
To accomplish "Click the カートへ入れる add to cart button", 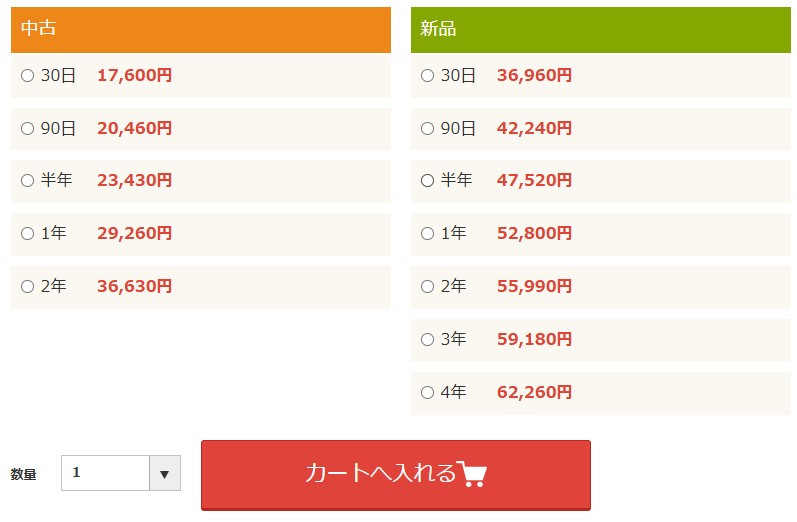I will tap(396, 475).
